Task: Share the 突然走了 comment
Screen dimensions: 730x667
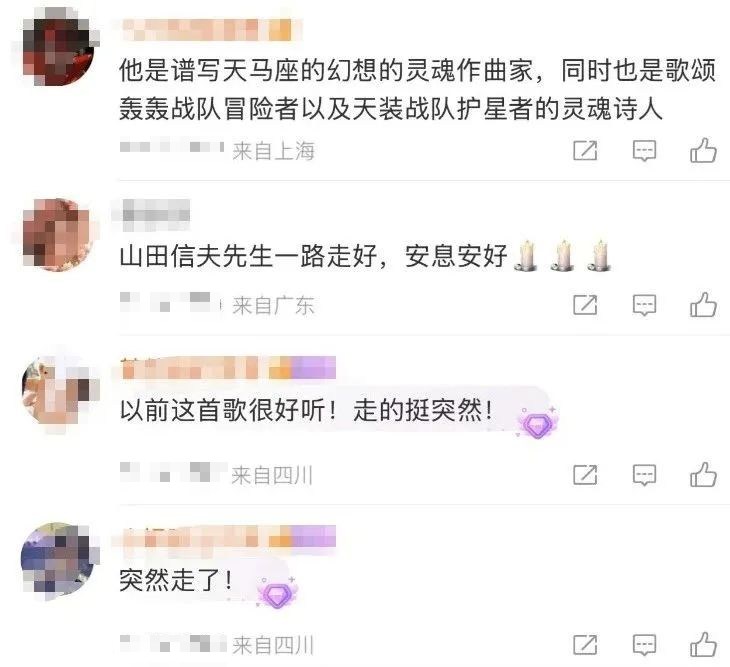Action: (x=585, y=645)
